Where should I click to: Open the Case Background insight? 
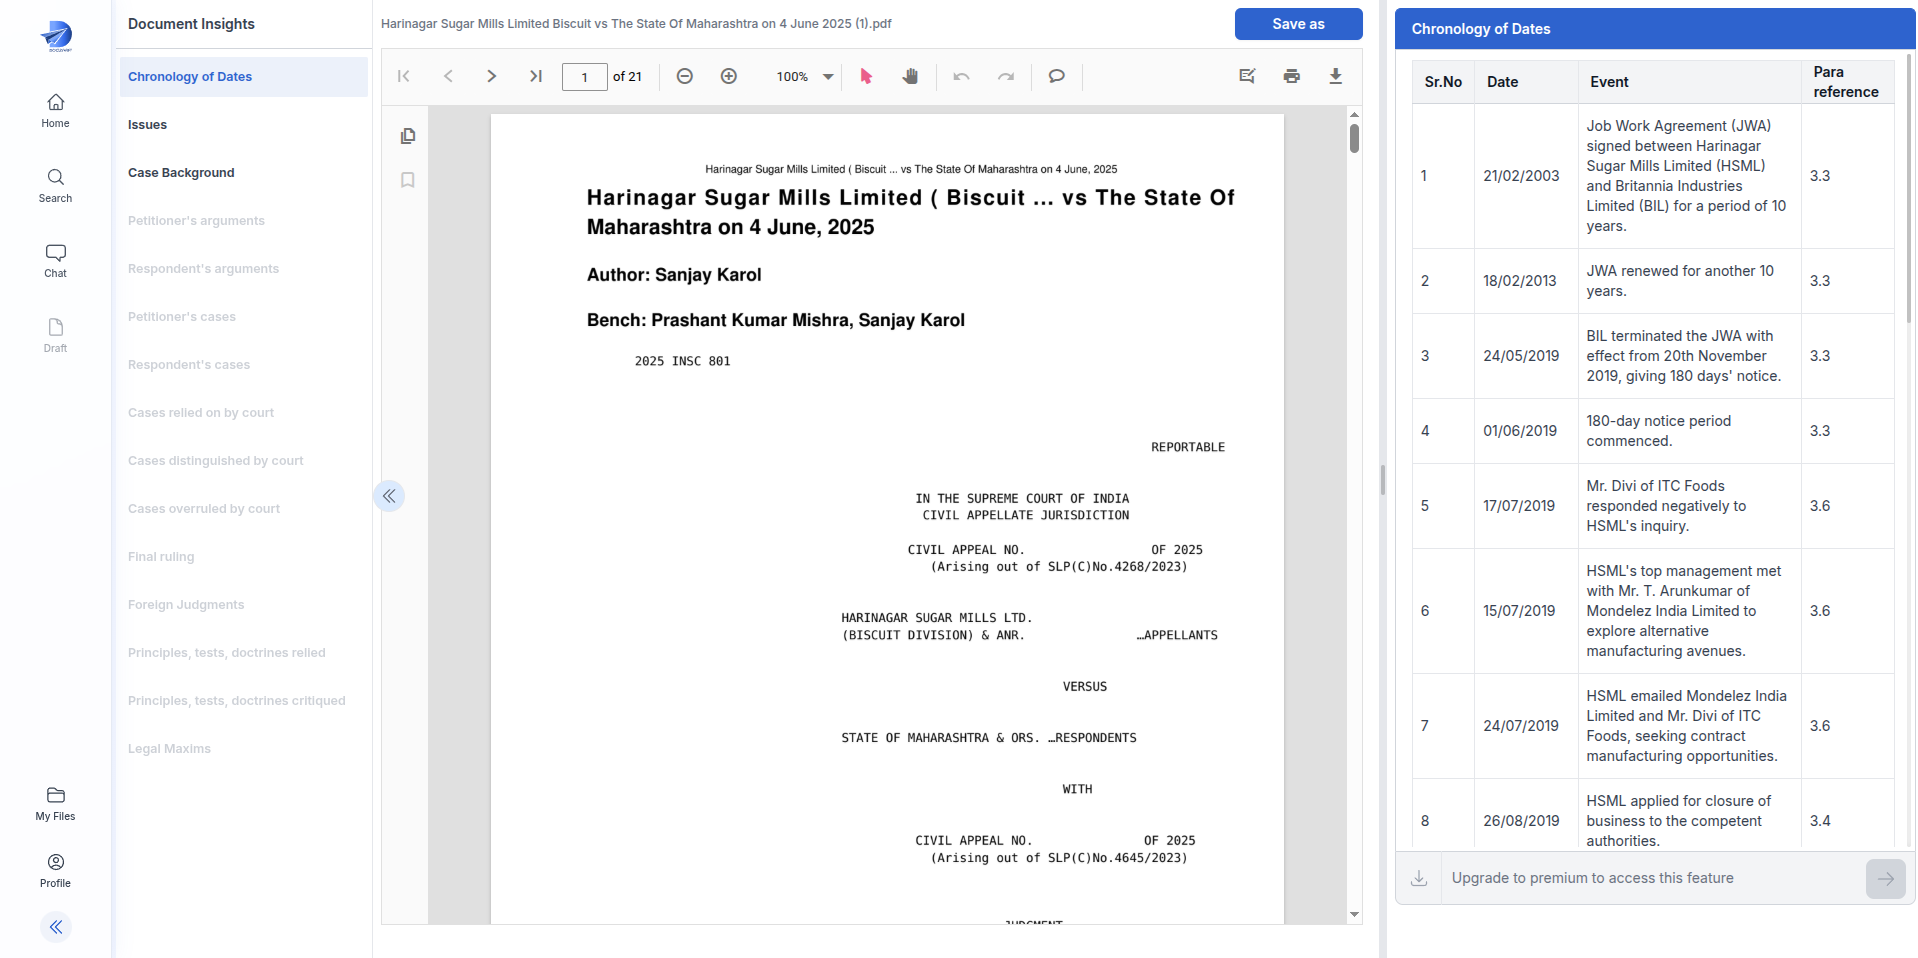pyautogui.click(x=244, y=173)
